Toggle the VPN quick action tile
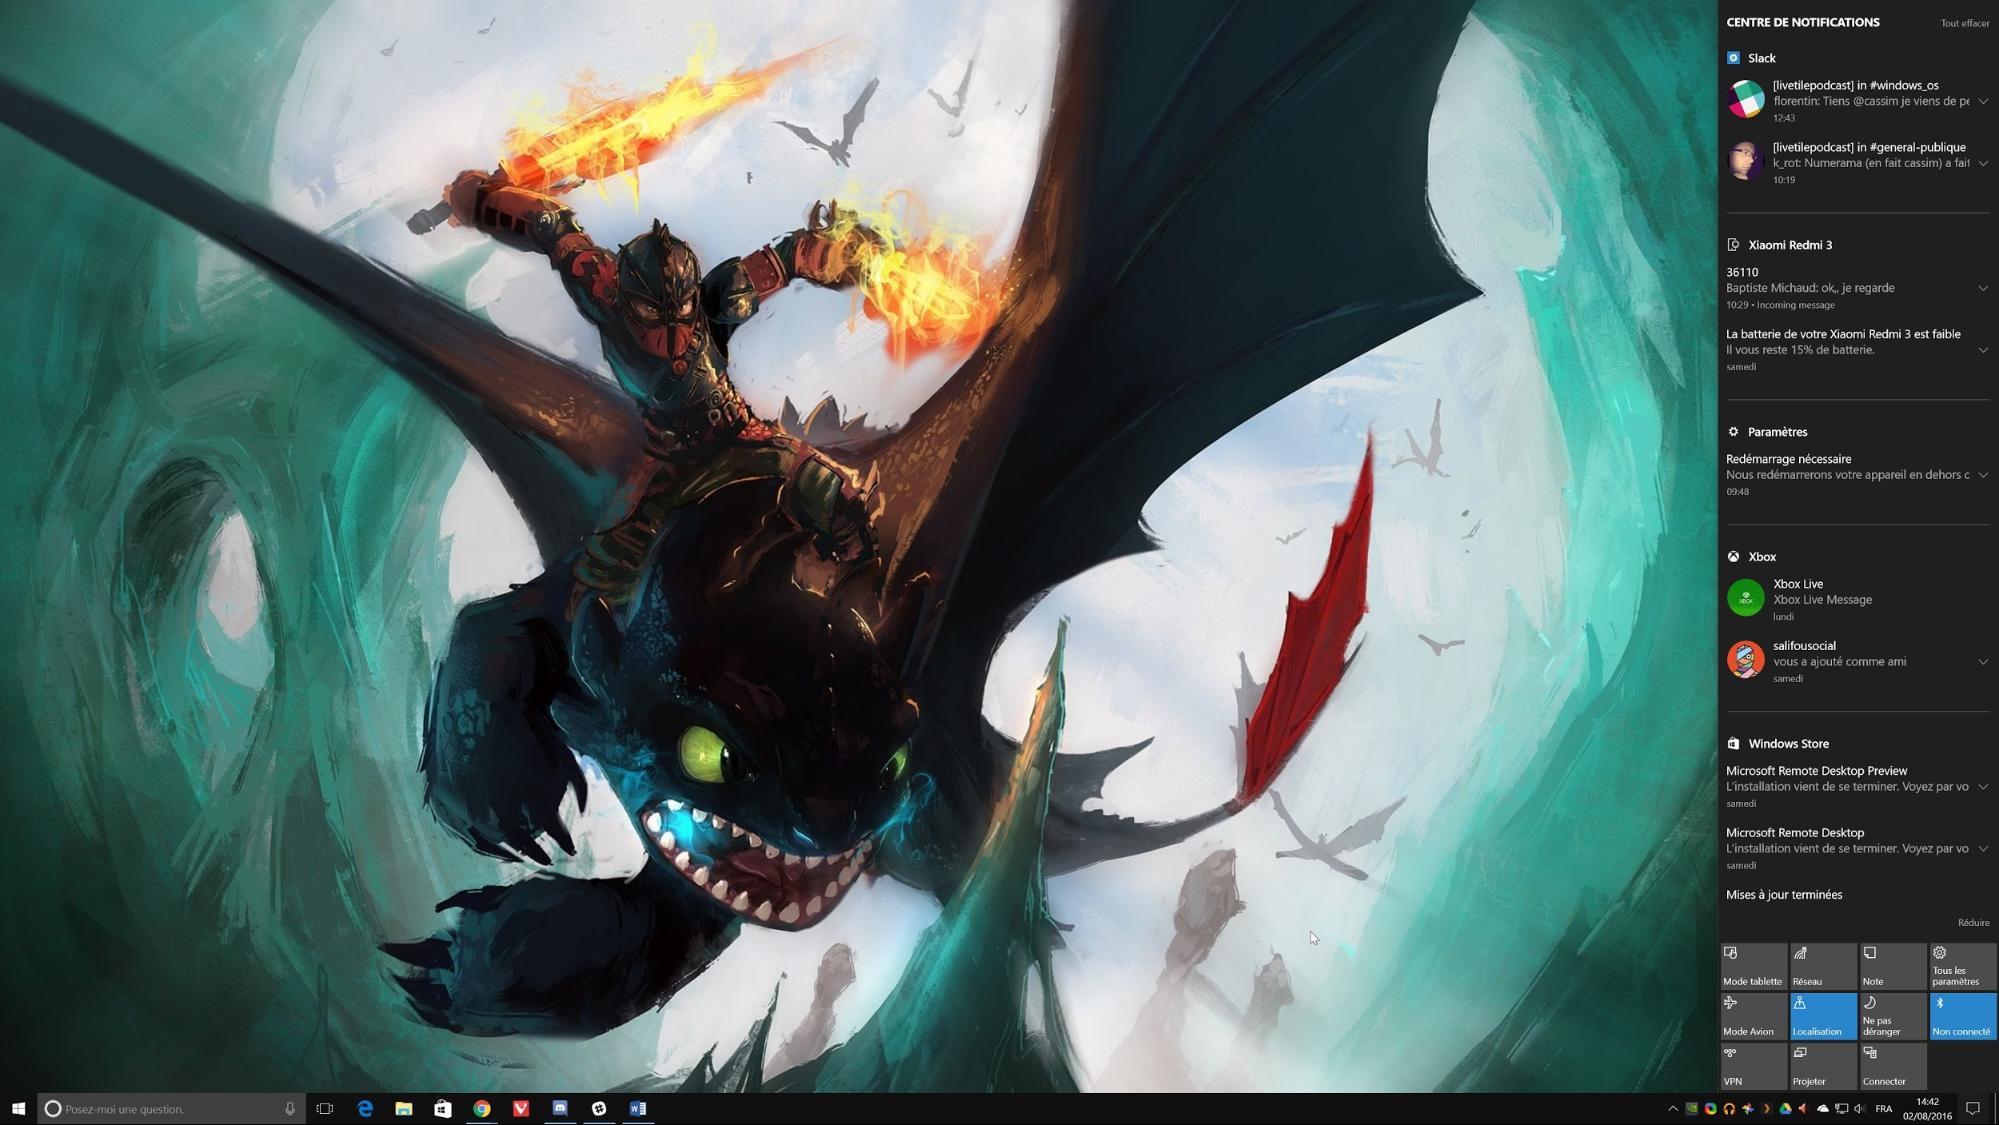This screenshot has height=1125, width=1999. pyautogui.click(x=1754, y=1066)
